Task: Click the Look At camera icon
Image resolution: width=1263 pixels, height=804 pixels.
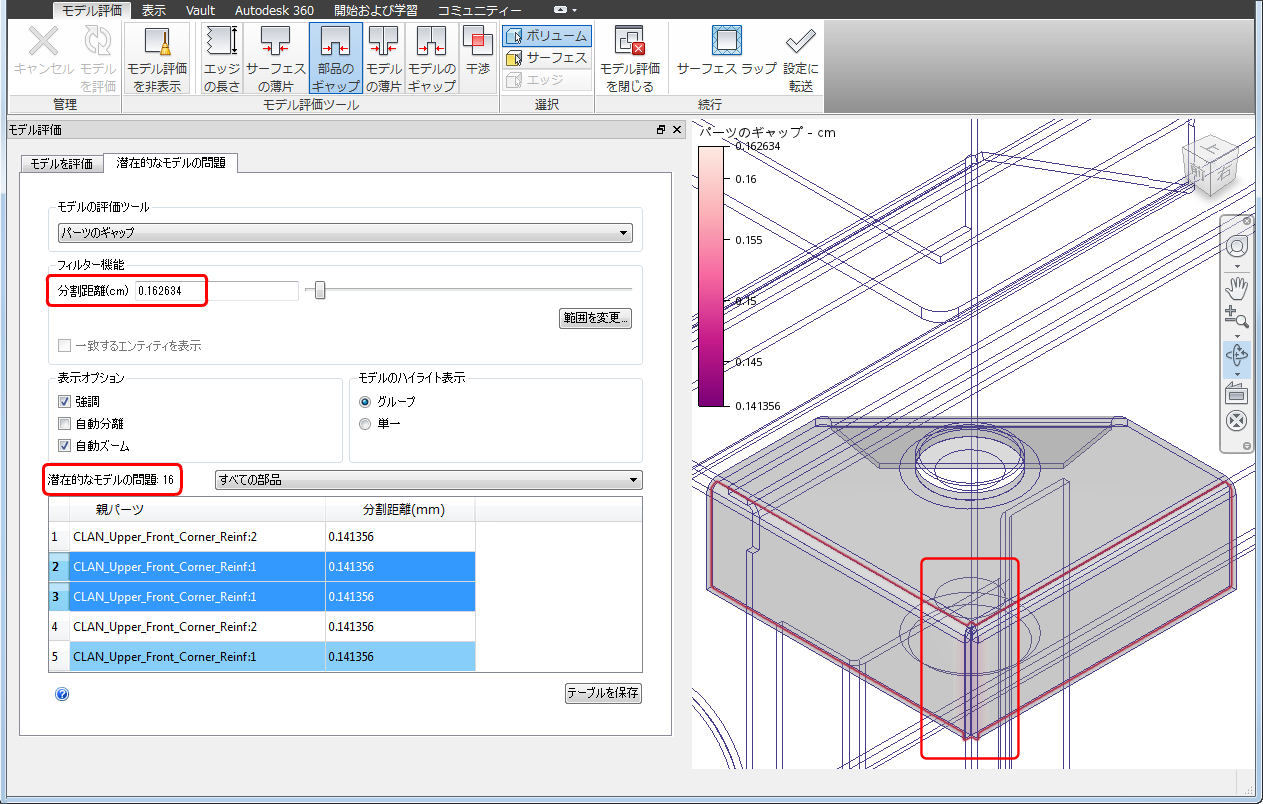Action: click(x=1236, y=393)
